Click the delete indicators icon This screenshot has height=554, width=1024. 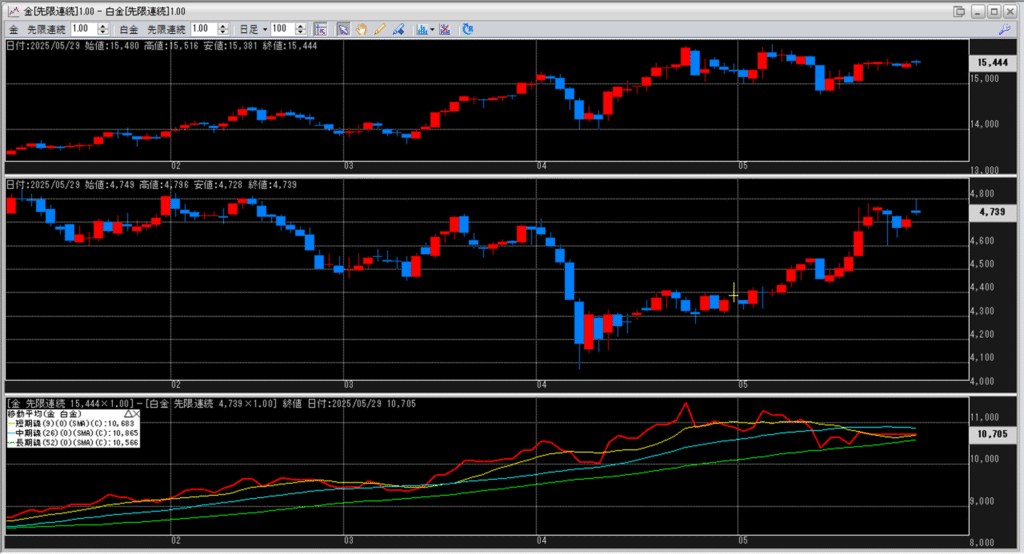[445, 29]
